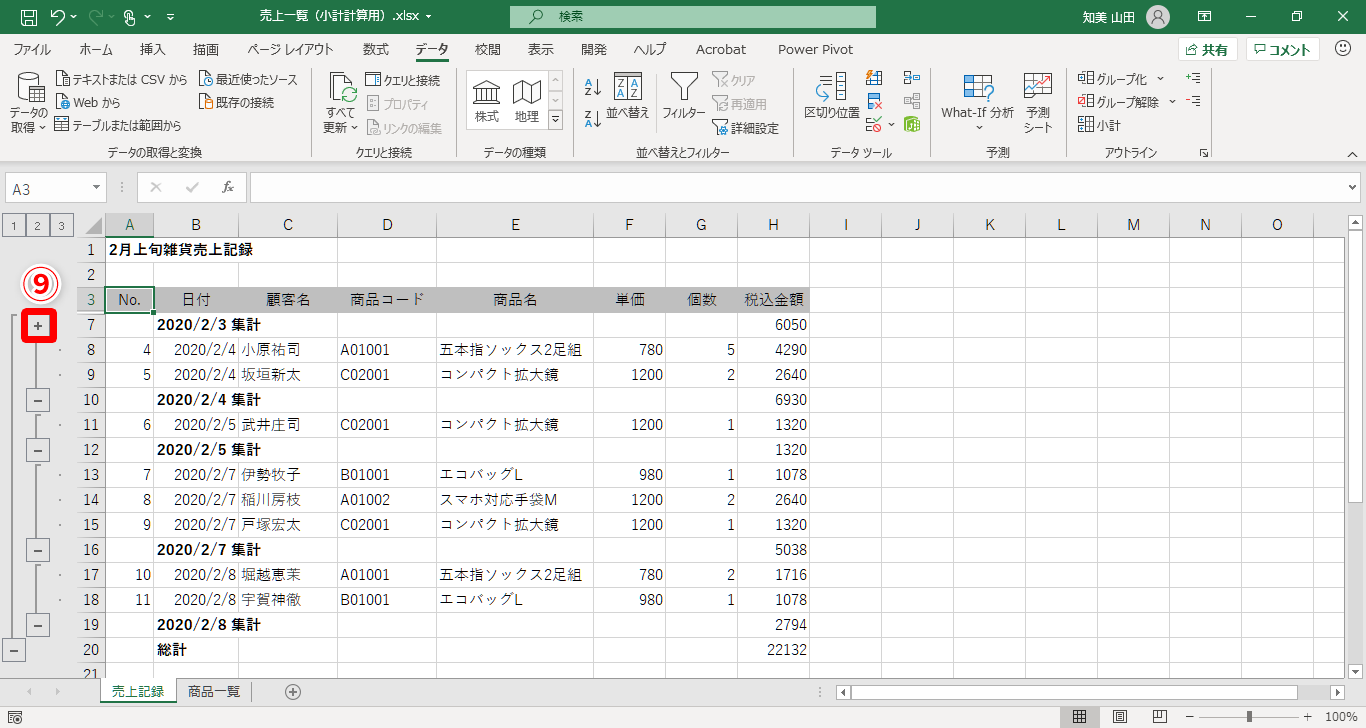The width and height of the screenshot is (1366, 728).
Task: Open the 校閲 ribbon tab
Action: tap(488, 49)
